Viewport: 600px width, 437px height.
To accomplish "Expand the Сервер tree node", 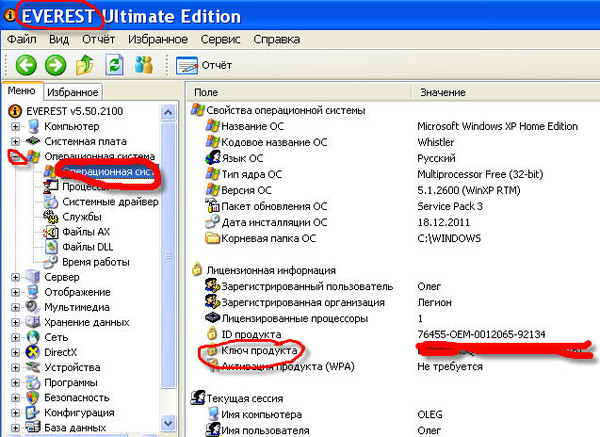I will tap(15, 277).
